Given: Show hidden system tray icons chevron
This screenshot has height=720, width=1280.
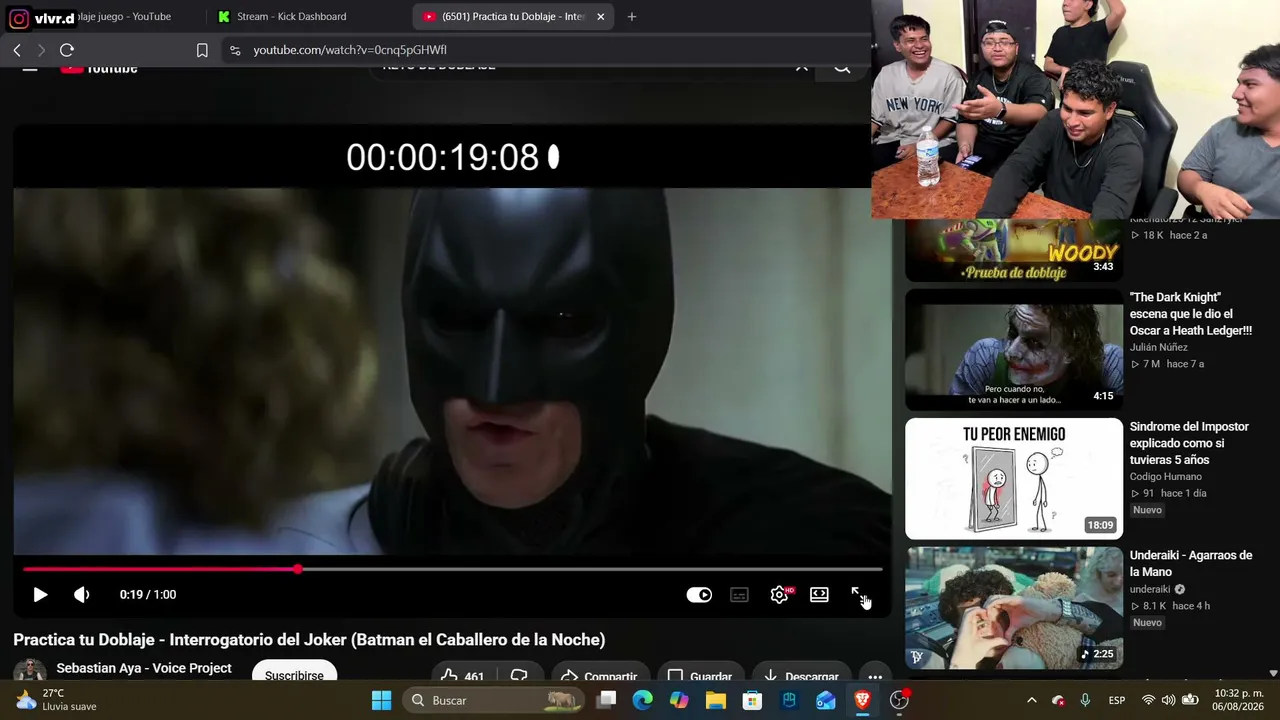Looking at the screenshot, I should pyautogui.click(x=1032, y=700).
